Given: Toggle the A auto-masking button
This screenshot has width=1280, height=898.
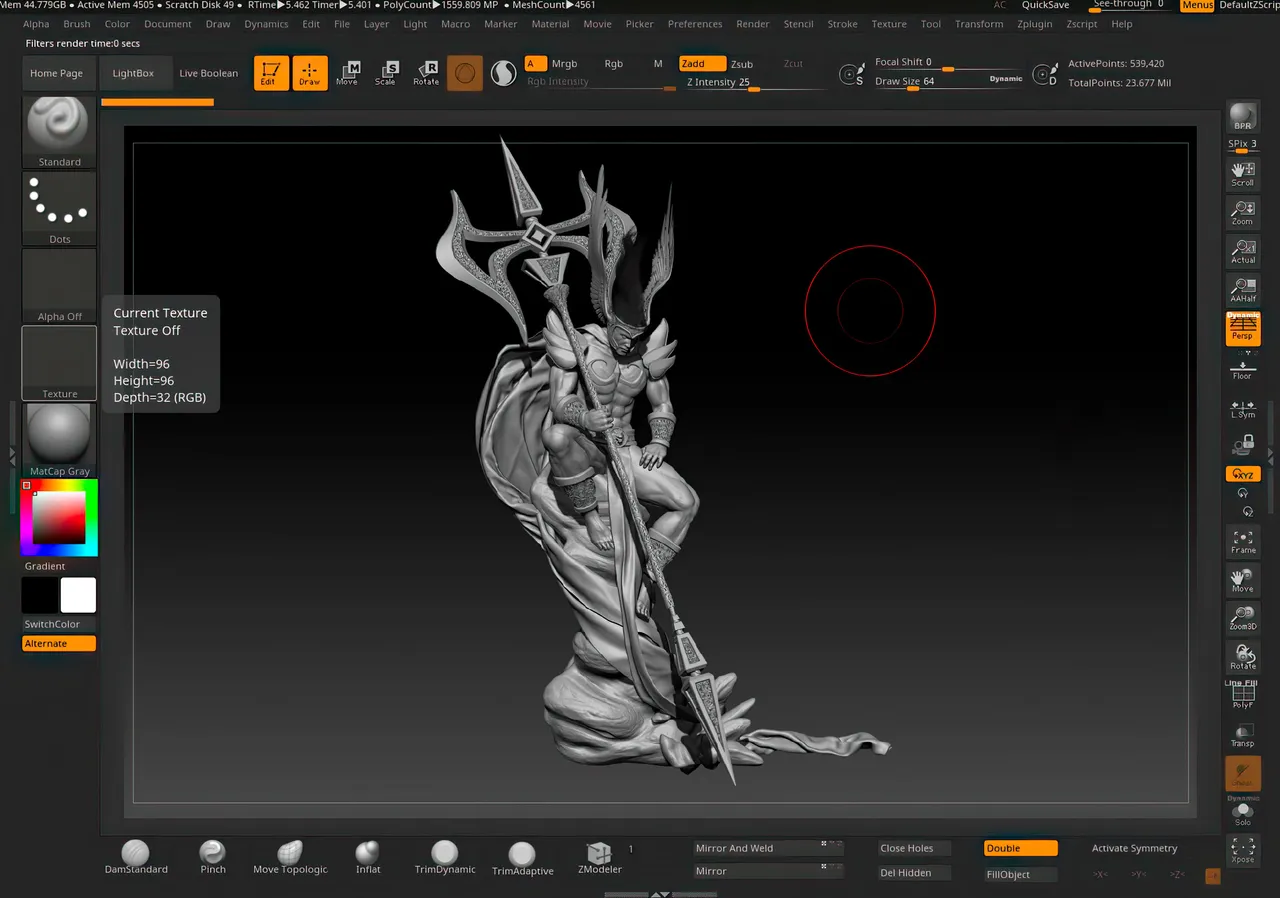Looking at the screenshot, I should click(536, 64).
